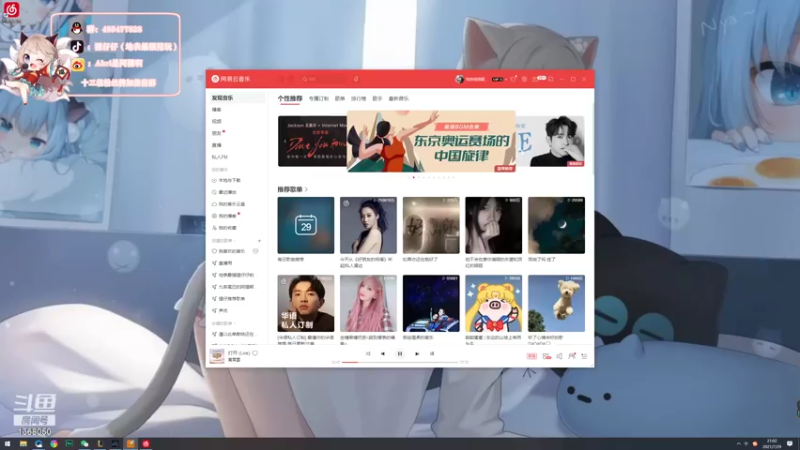This screenshot has width=800, height=450.
Task: Open the crescent moon night playlist card
Action: point(556,225)
